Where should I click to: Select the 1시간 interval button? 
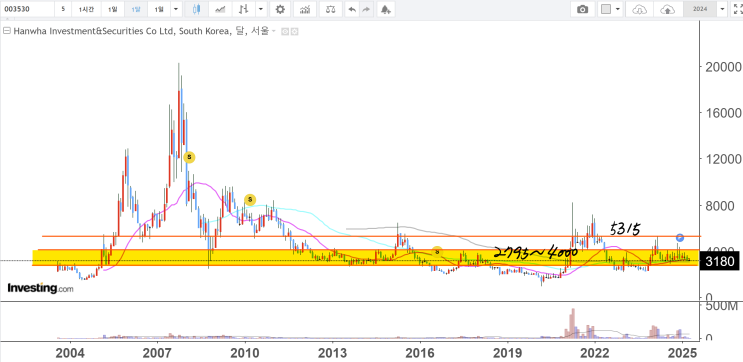tap(86, 9)
